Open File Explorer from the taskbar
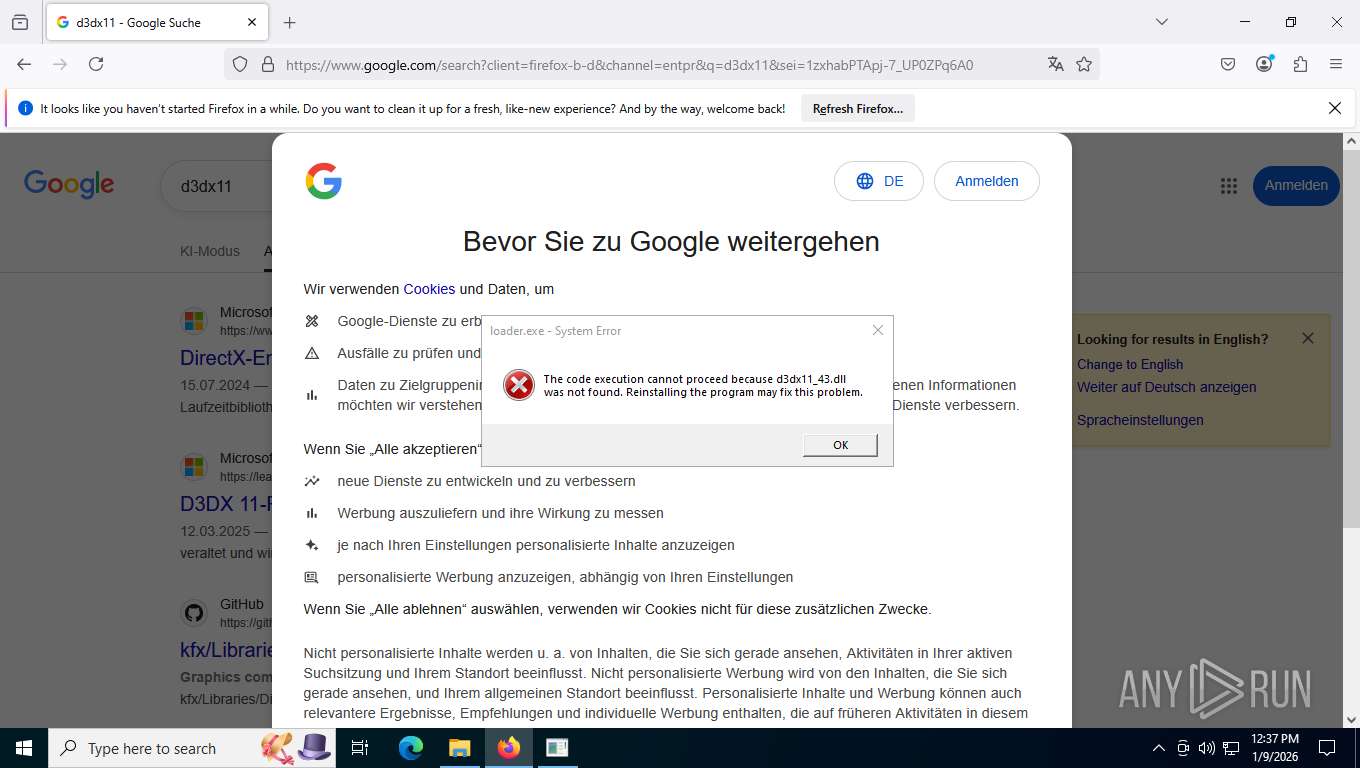 [459, 748]
